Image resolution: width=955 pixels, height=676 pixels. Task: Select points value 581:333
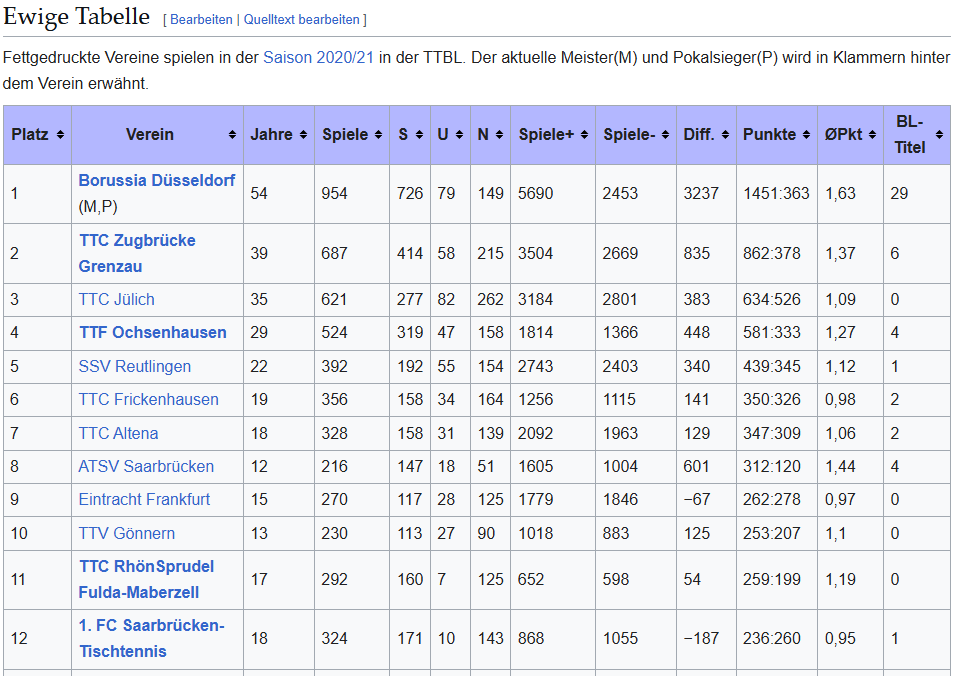(x=772, y=333)
